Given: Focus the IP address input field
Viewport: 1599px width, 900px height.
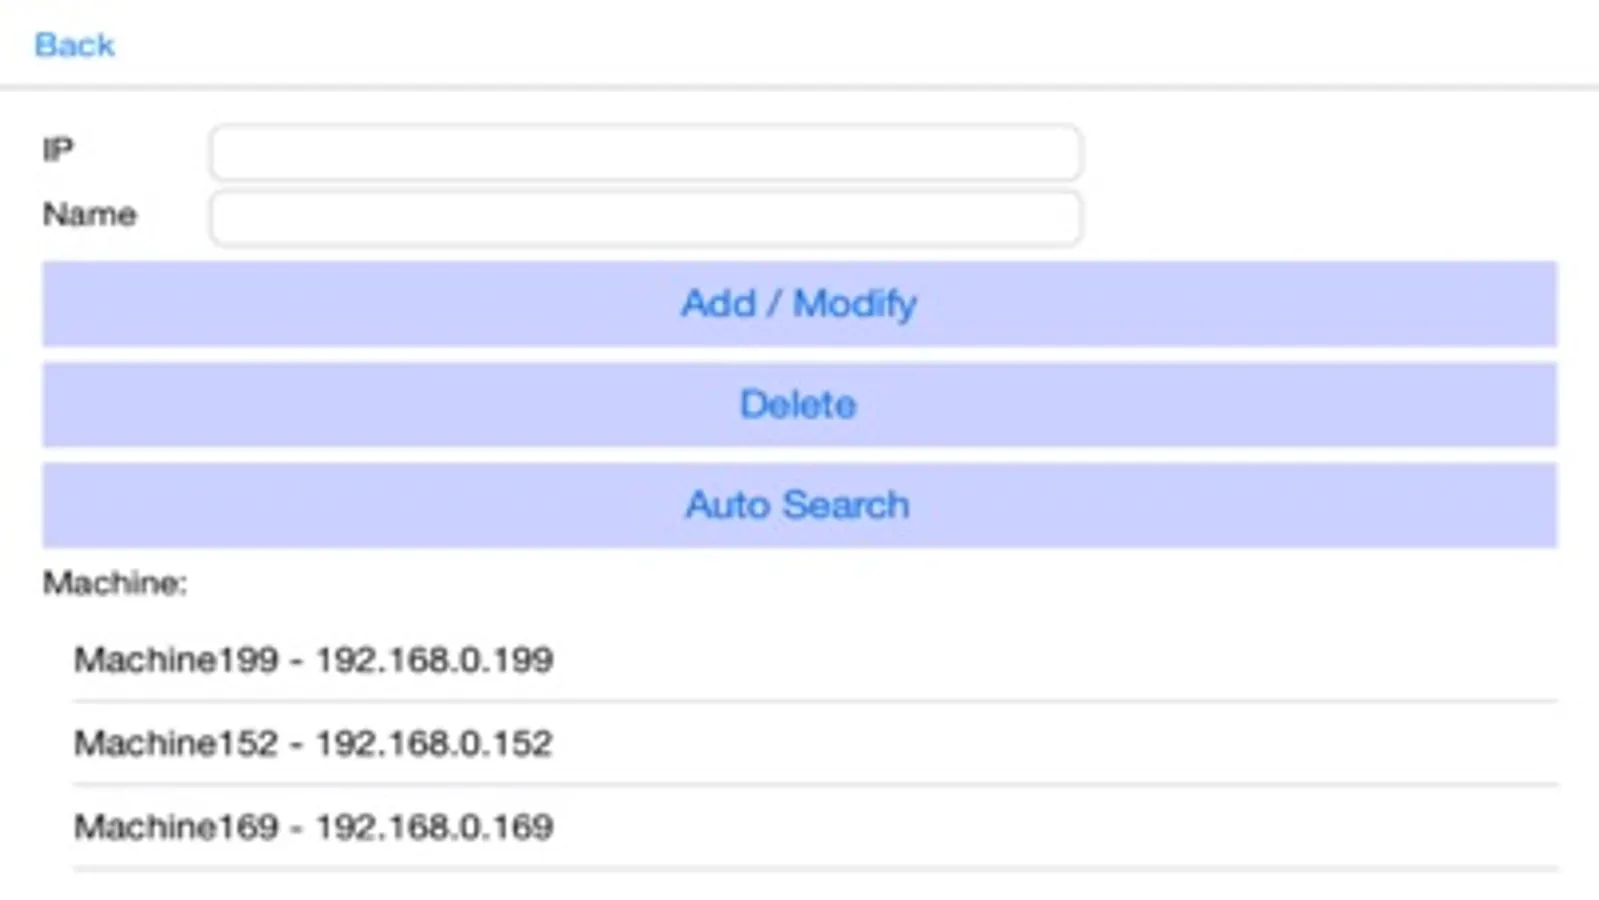Looking at the screenshot, I should tap(645, 152).
